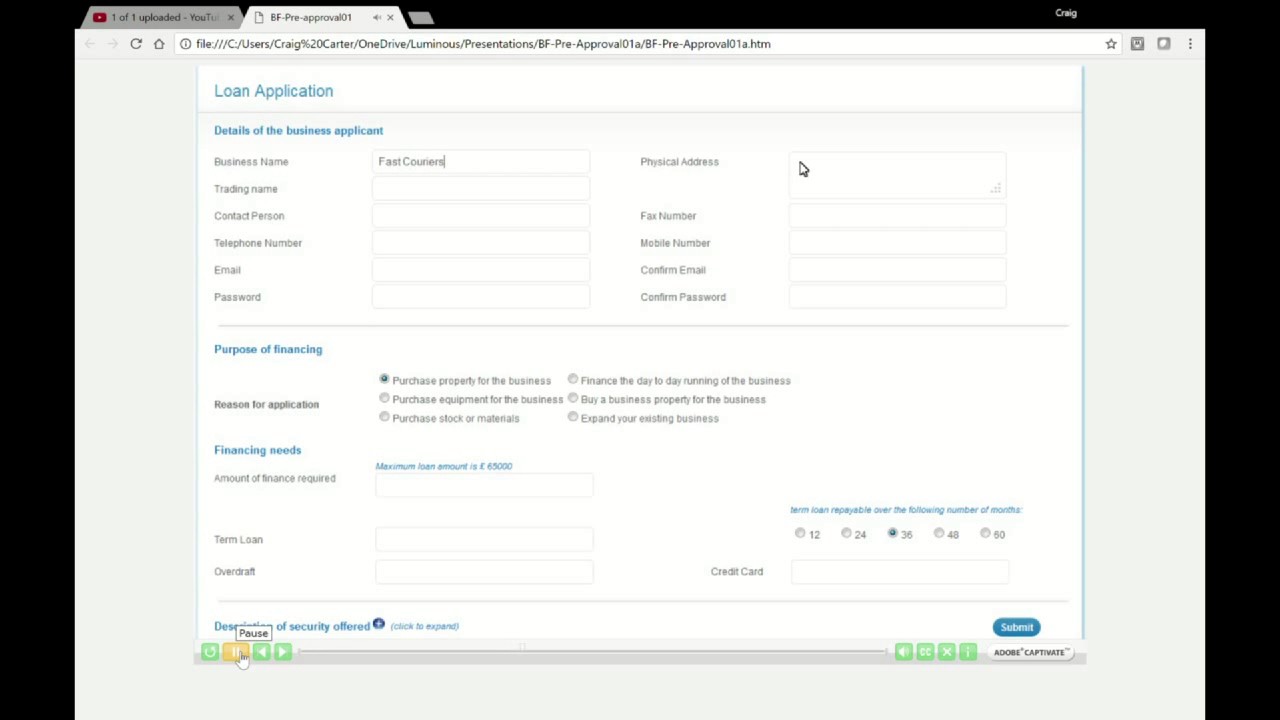1280x720 pixels.
Task: Click the Contact Person field
Action: (x=481, y=216)
